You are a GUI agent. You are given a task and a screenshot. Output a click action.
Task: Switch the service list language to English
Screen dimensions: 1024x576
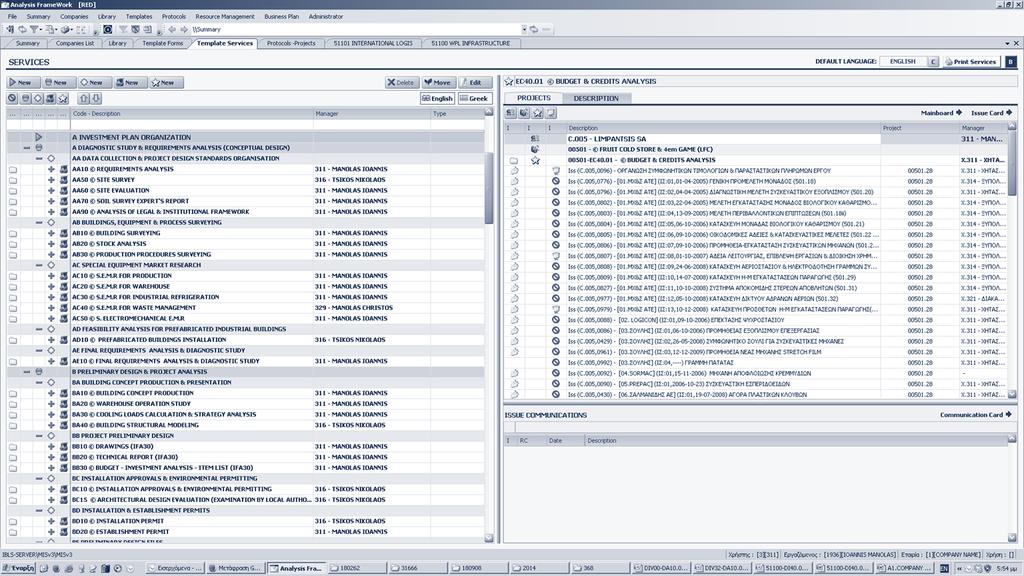pyautogui.click(x=438, y=99)
